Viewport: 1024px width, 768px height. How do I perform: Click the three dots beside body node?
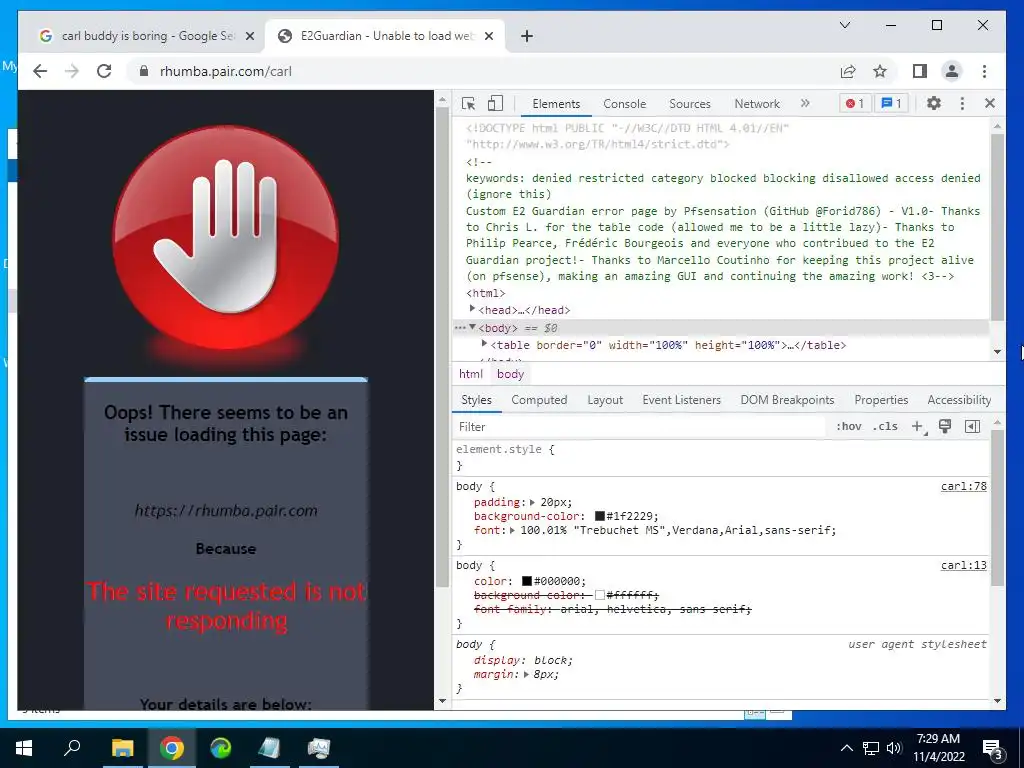[460, 328]
